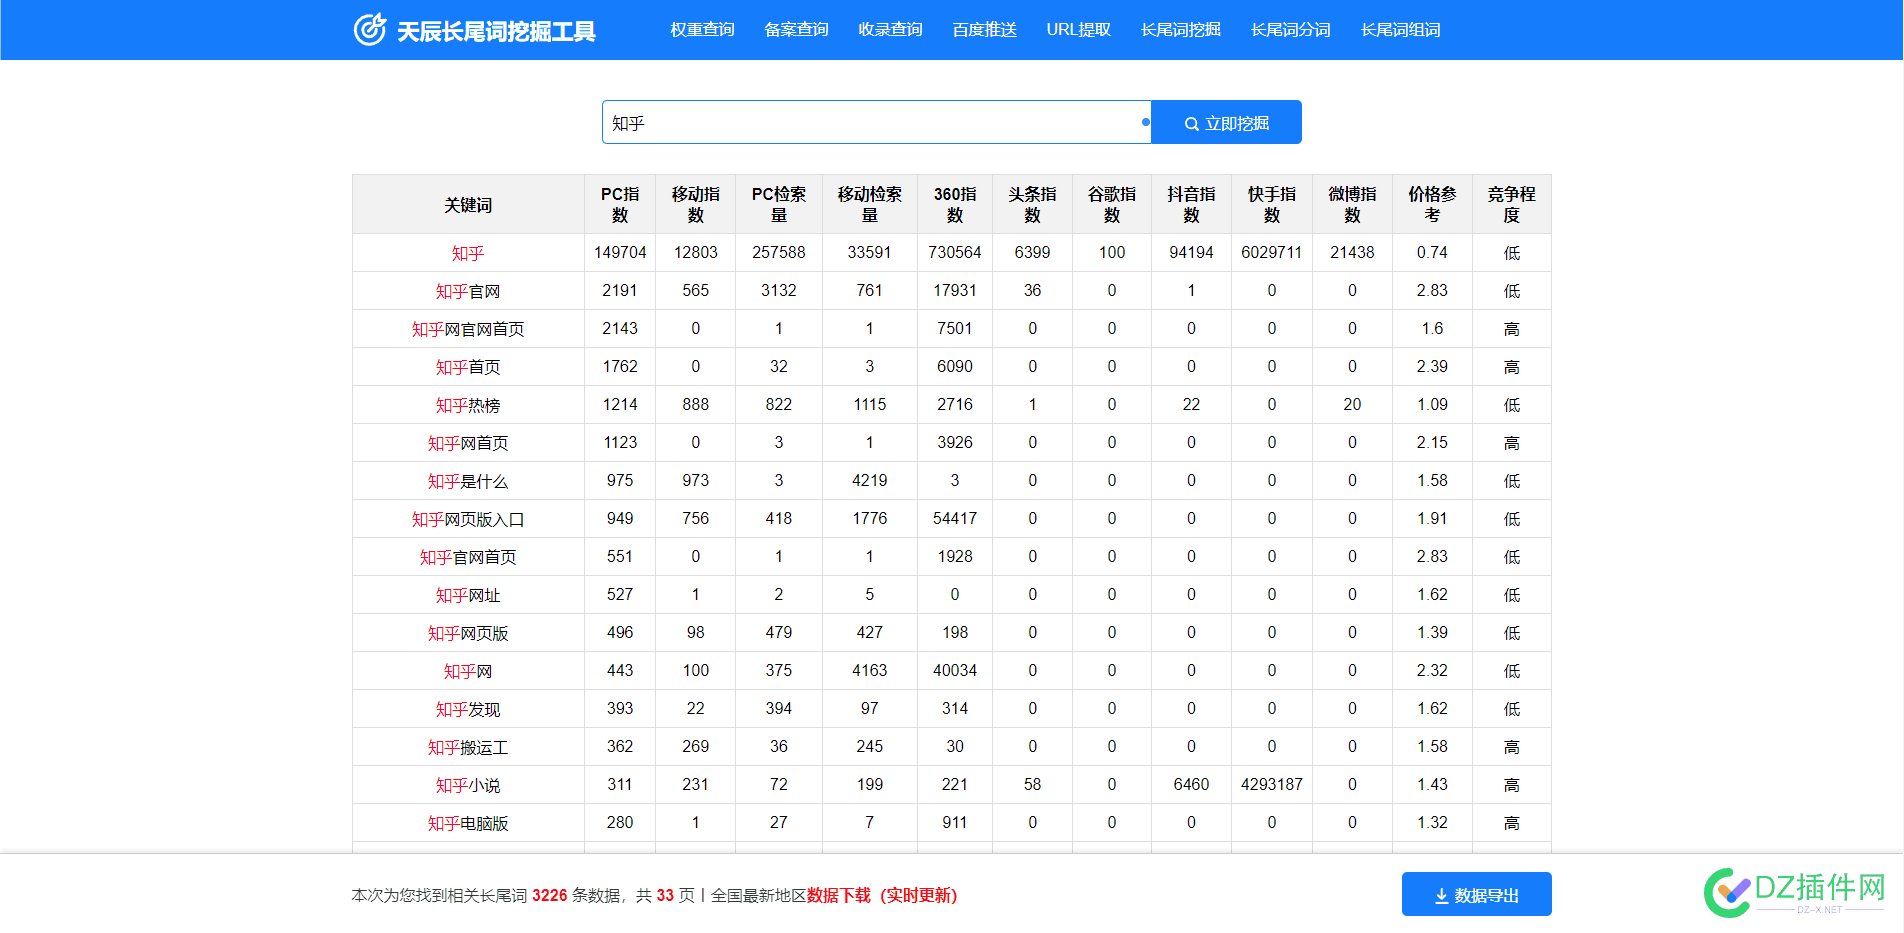Select the keyword 知乎官网首页
1904x933 pixels.
pos(468,557)
